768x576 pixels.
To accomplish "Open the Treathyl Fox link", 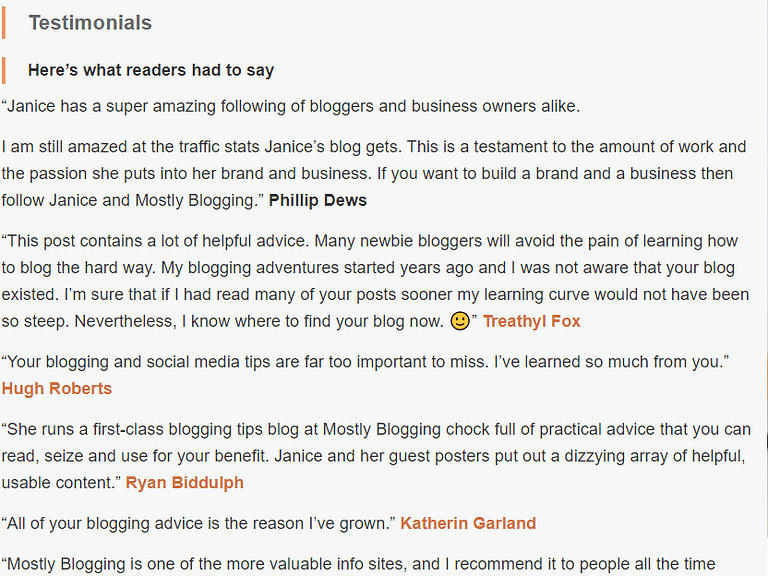I will tap(531, 321).
